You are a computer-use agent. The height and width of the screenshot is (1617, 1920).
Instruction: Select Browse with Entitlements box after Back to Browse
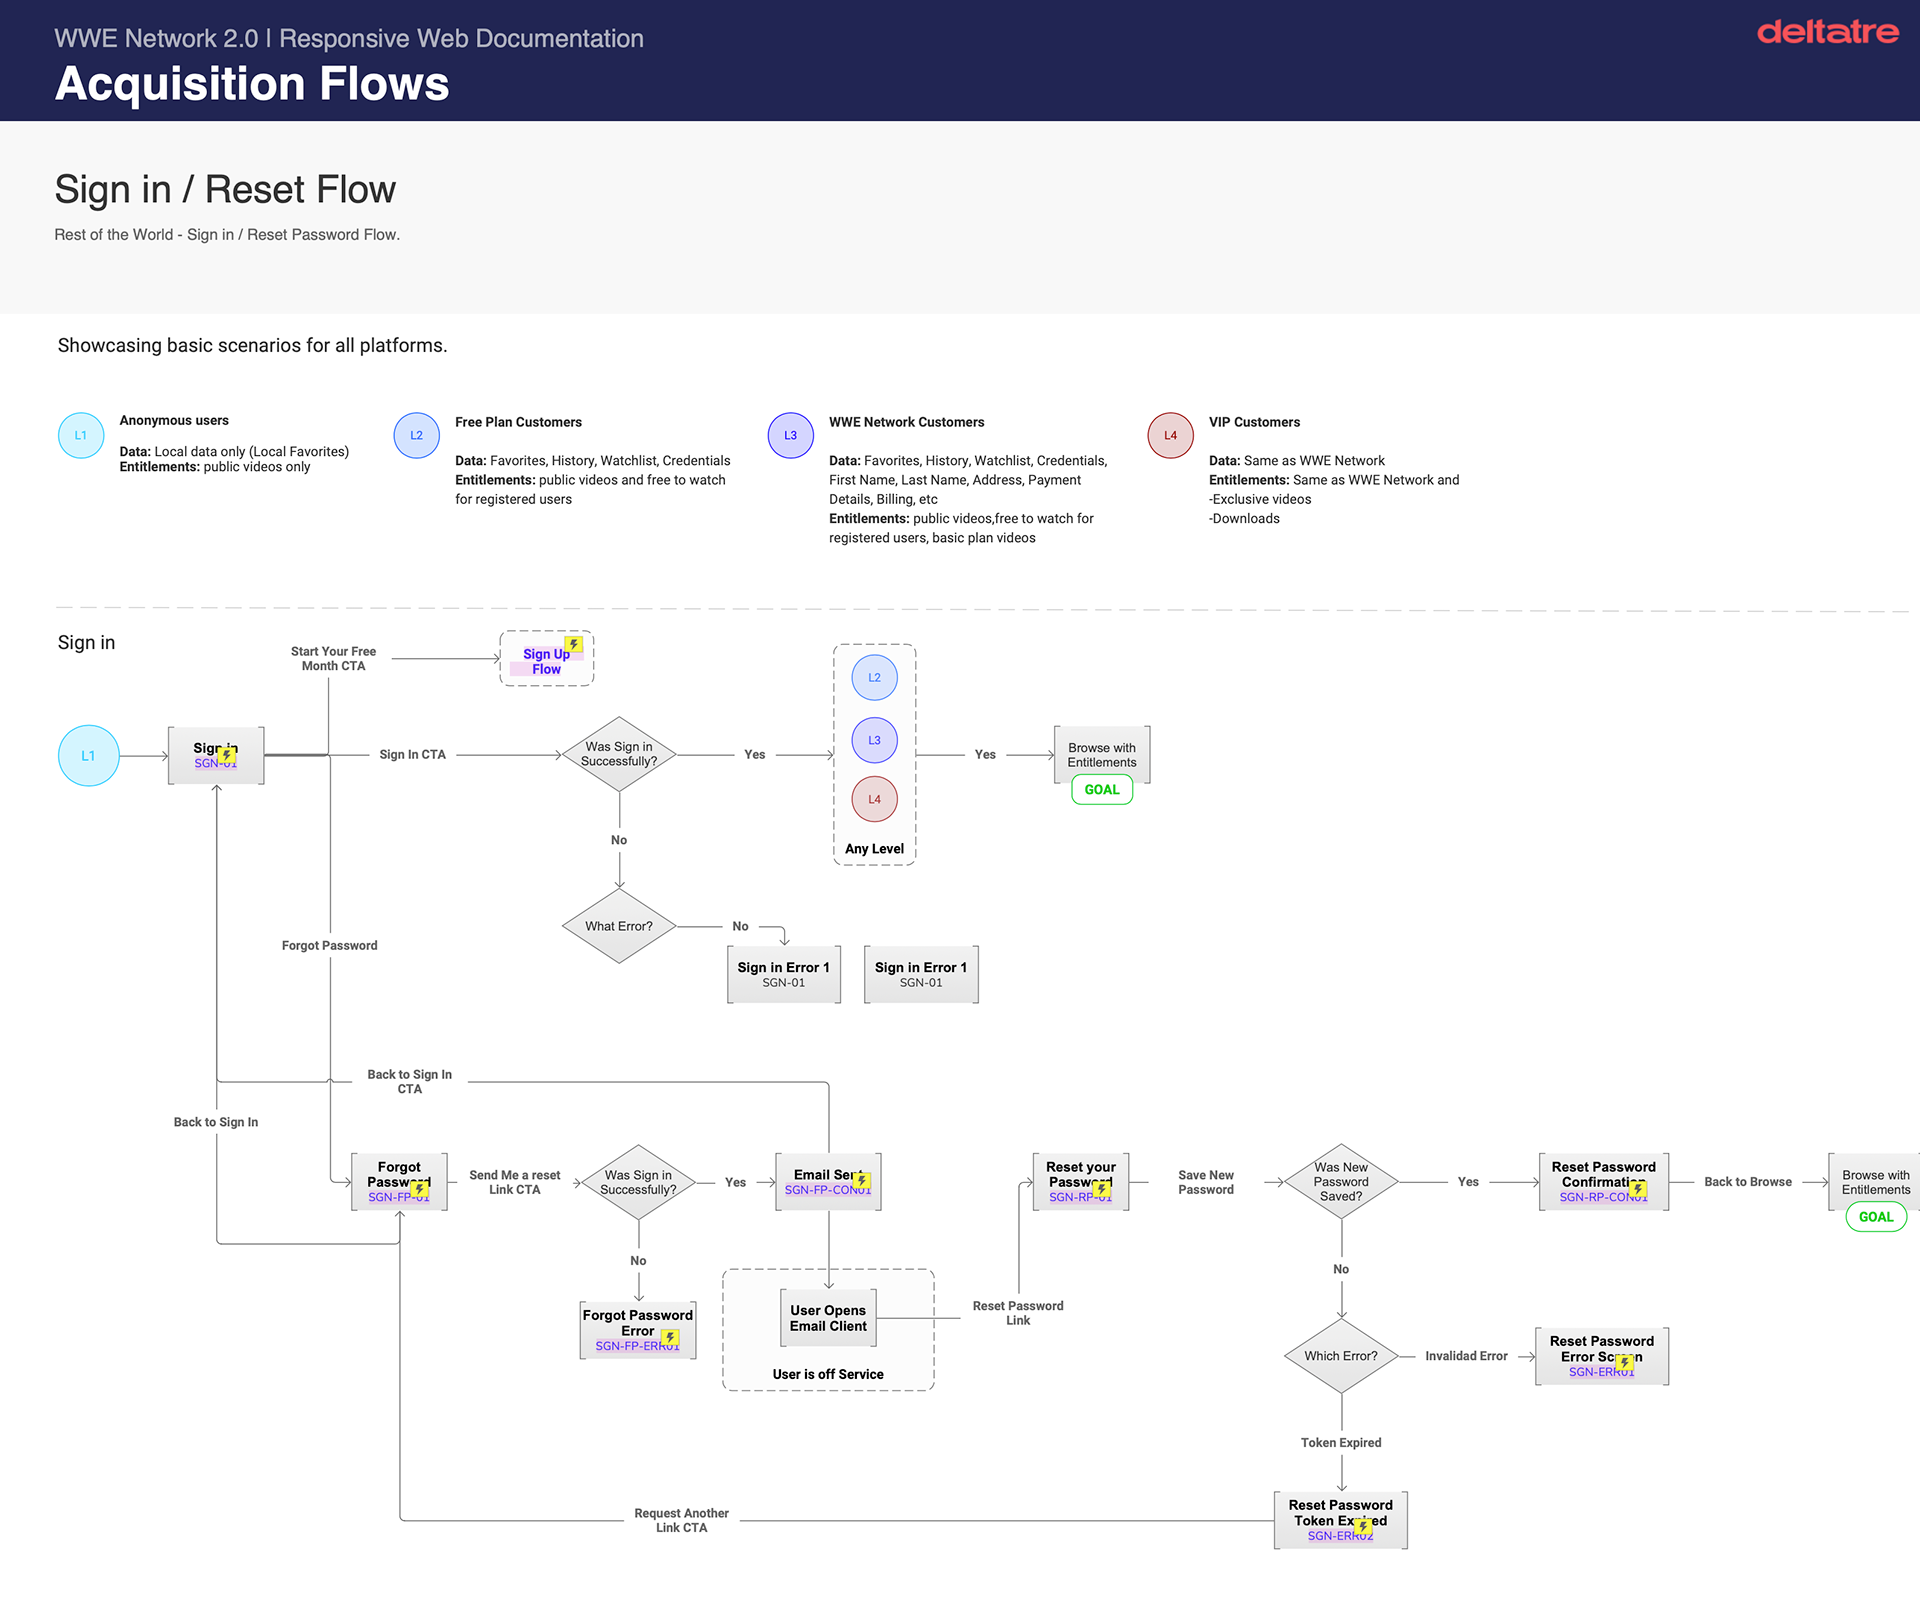pyautogui.click(x=1875, y=1182)
